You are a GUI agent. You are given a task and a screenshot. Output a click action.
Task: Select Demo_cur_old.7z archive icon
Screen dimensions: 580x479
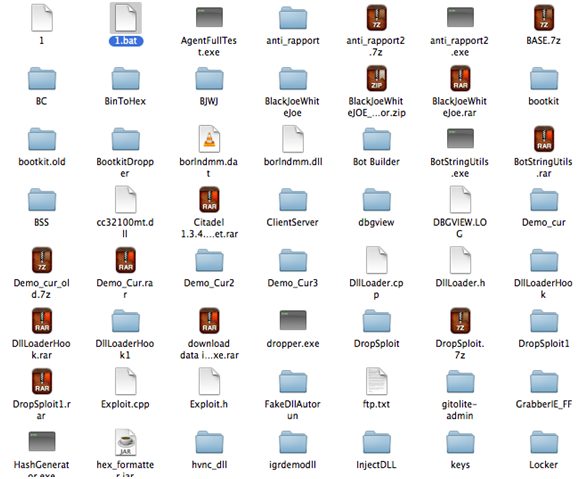pos(42,260)
